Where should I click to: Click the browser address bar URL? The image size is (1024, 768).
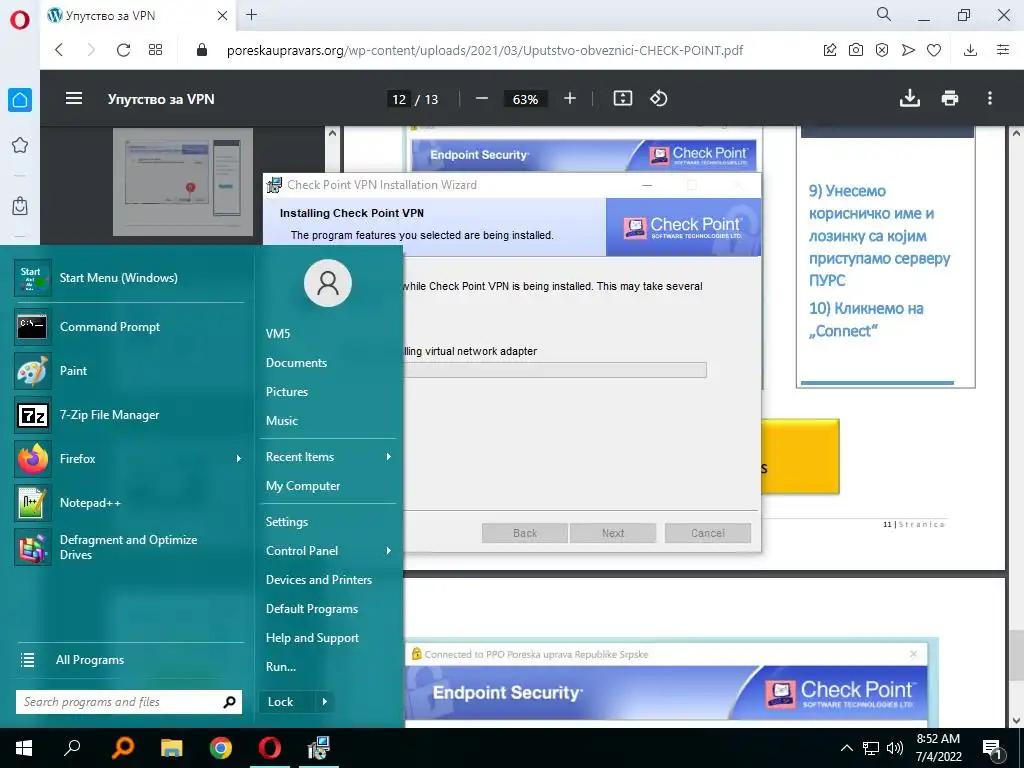pos(485,50)
